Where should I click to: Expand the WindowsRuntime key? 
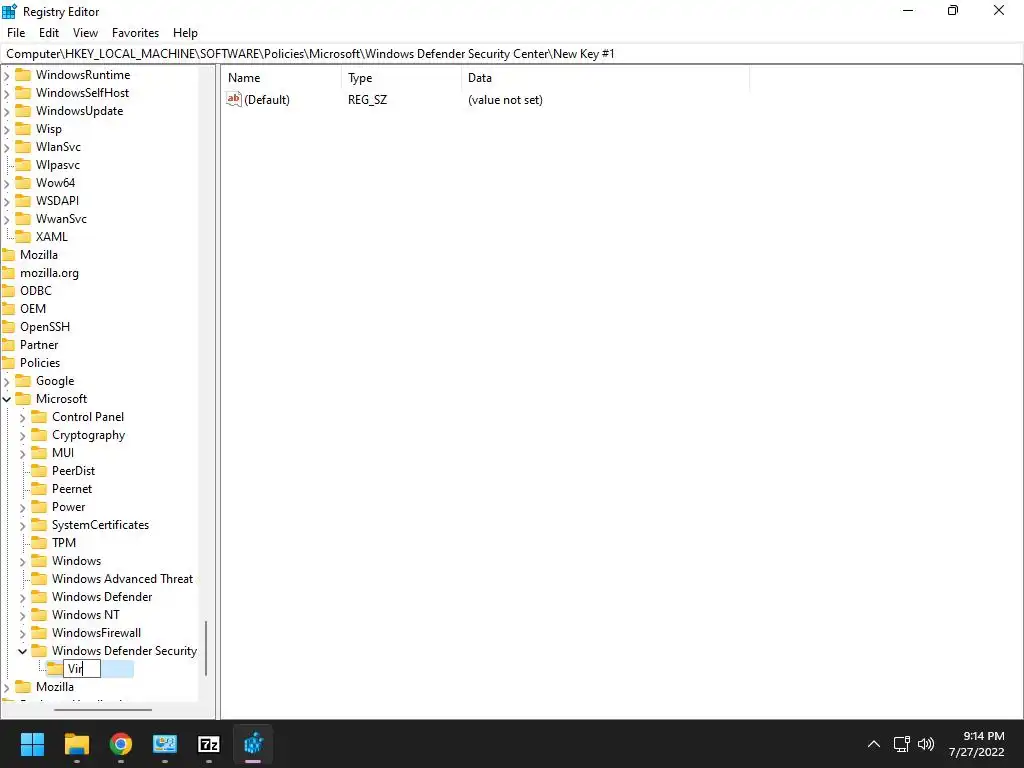pos(7,75)
